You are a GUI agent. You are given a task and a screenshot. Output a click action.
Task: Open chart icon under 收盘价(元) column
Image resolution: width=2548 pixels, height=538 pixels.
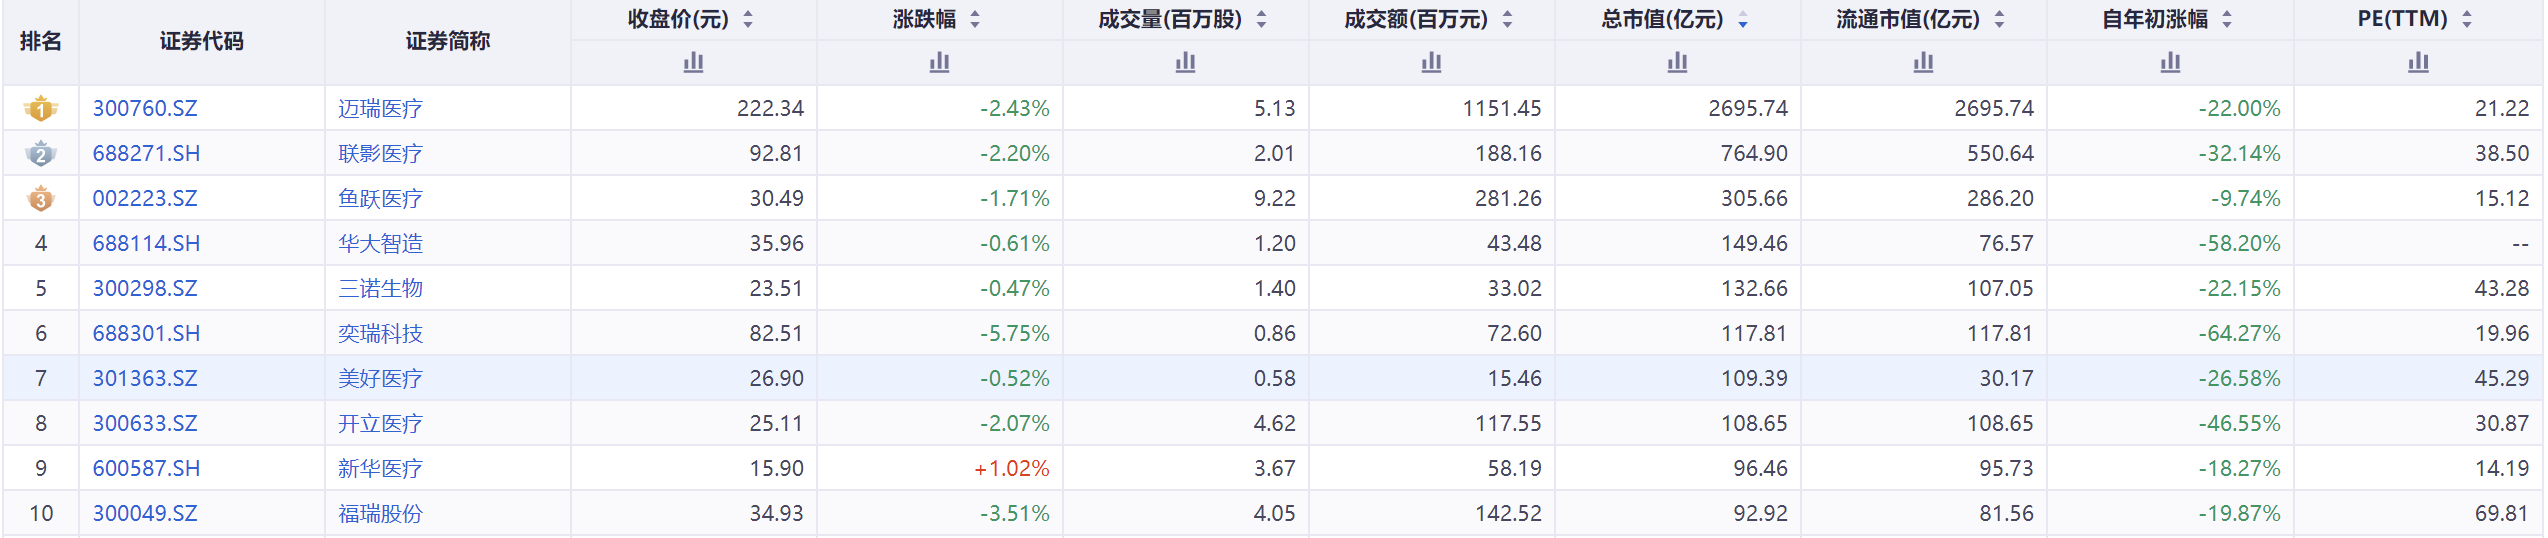(x=693, y=62)
